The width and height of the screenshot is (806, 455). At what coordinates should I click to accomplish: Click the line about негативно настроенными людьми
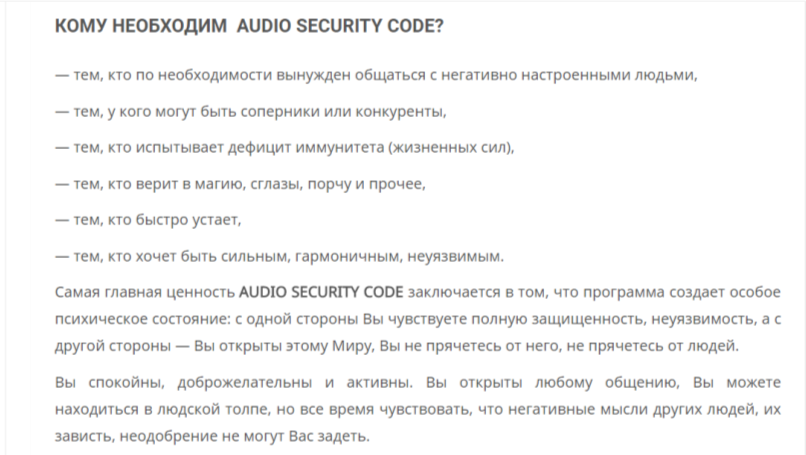[375, 76]
